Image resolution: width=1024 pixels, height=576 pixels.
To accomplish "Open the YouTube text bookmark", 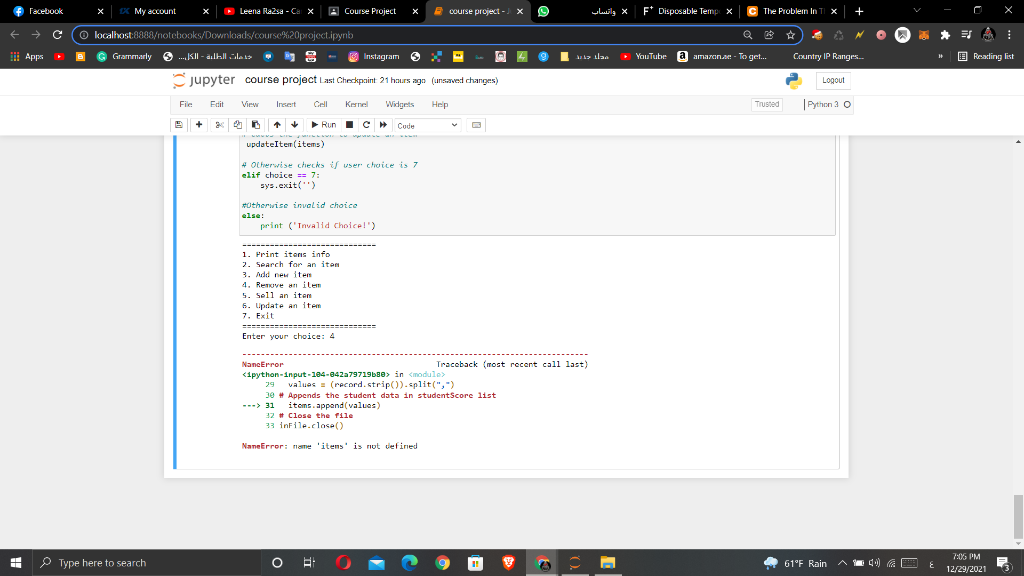I will pos(643,56).
